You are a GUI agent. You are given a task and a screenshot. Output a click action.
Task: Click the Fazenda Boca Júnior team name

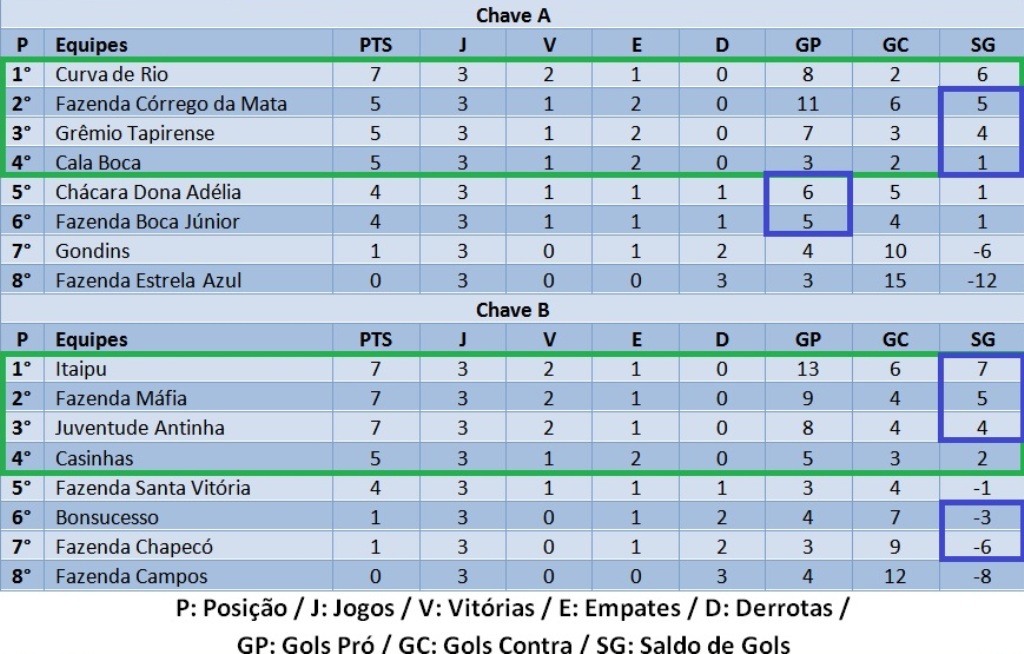[x=147, y=221]
